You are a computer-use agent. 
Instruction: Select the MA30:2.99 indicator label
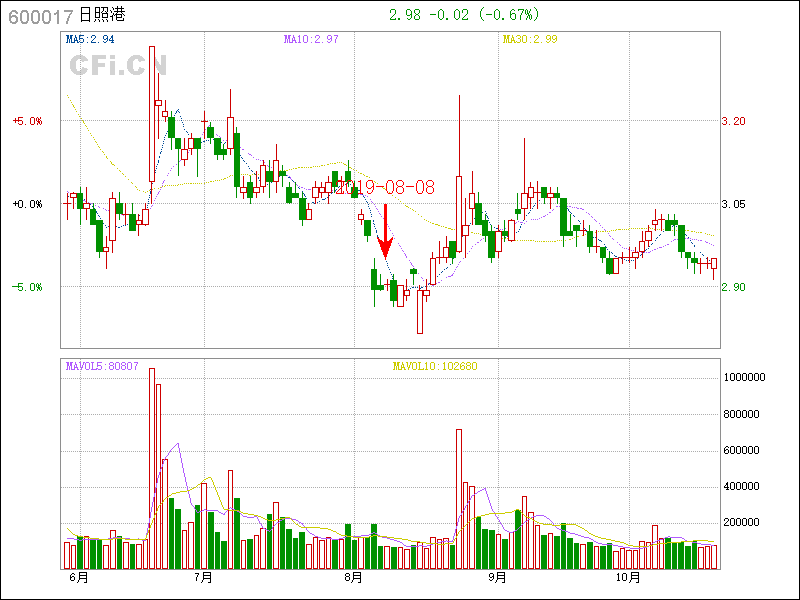pos(529,40)
